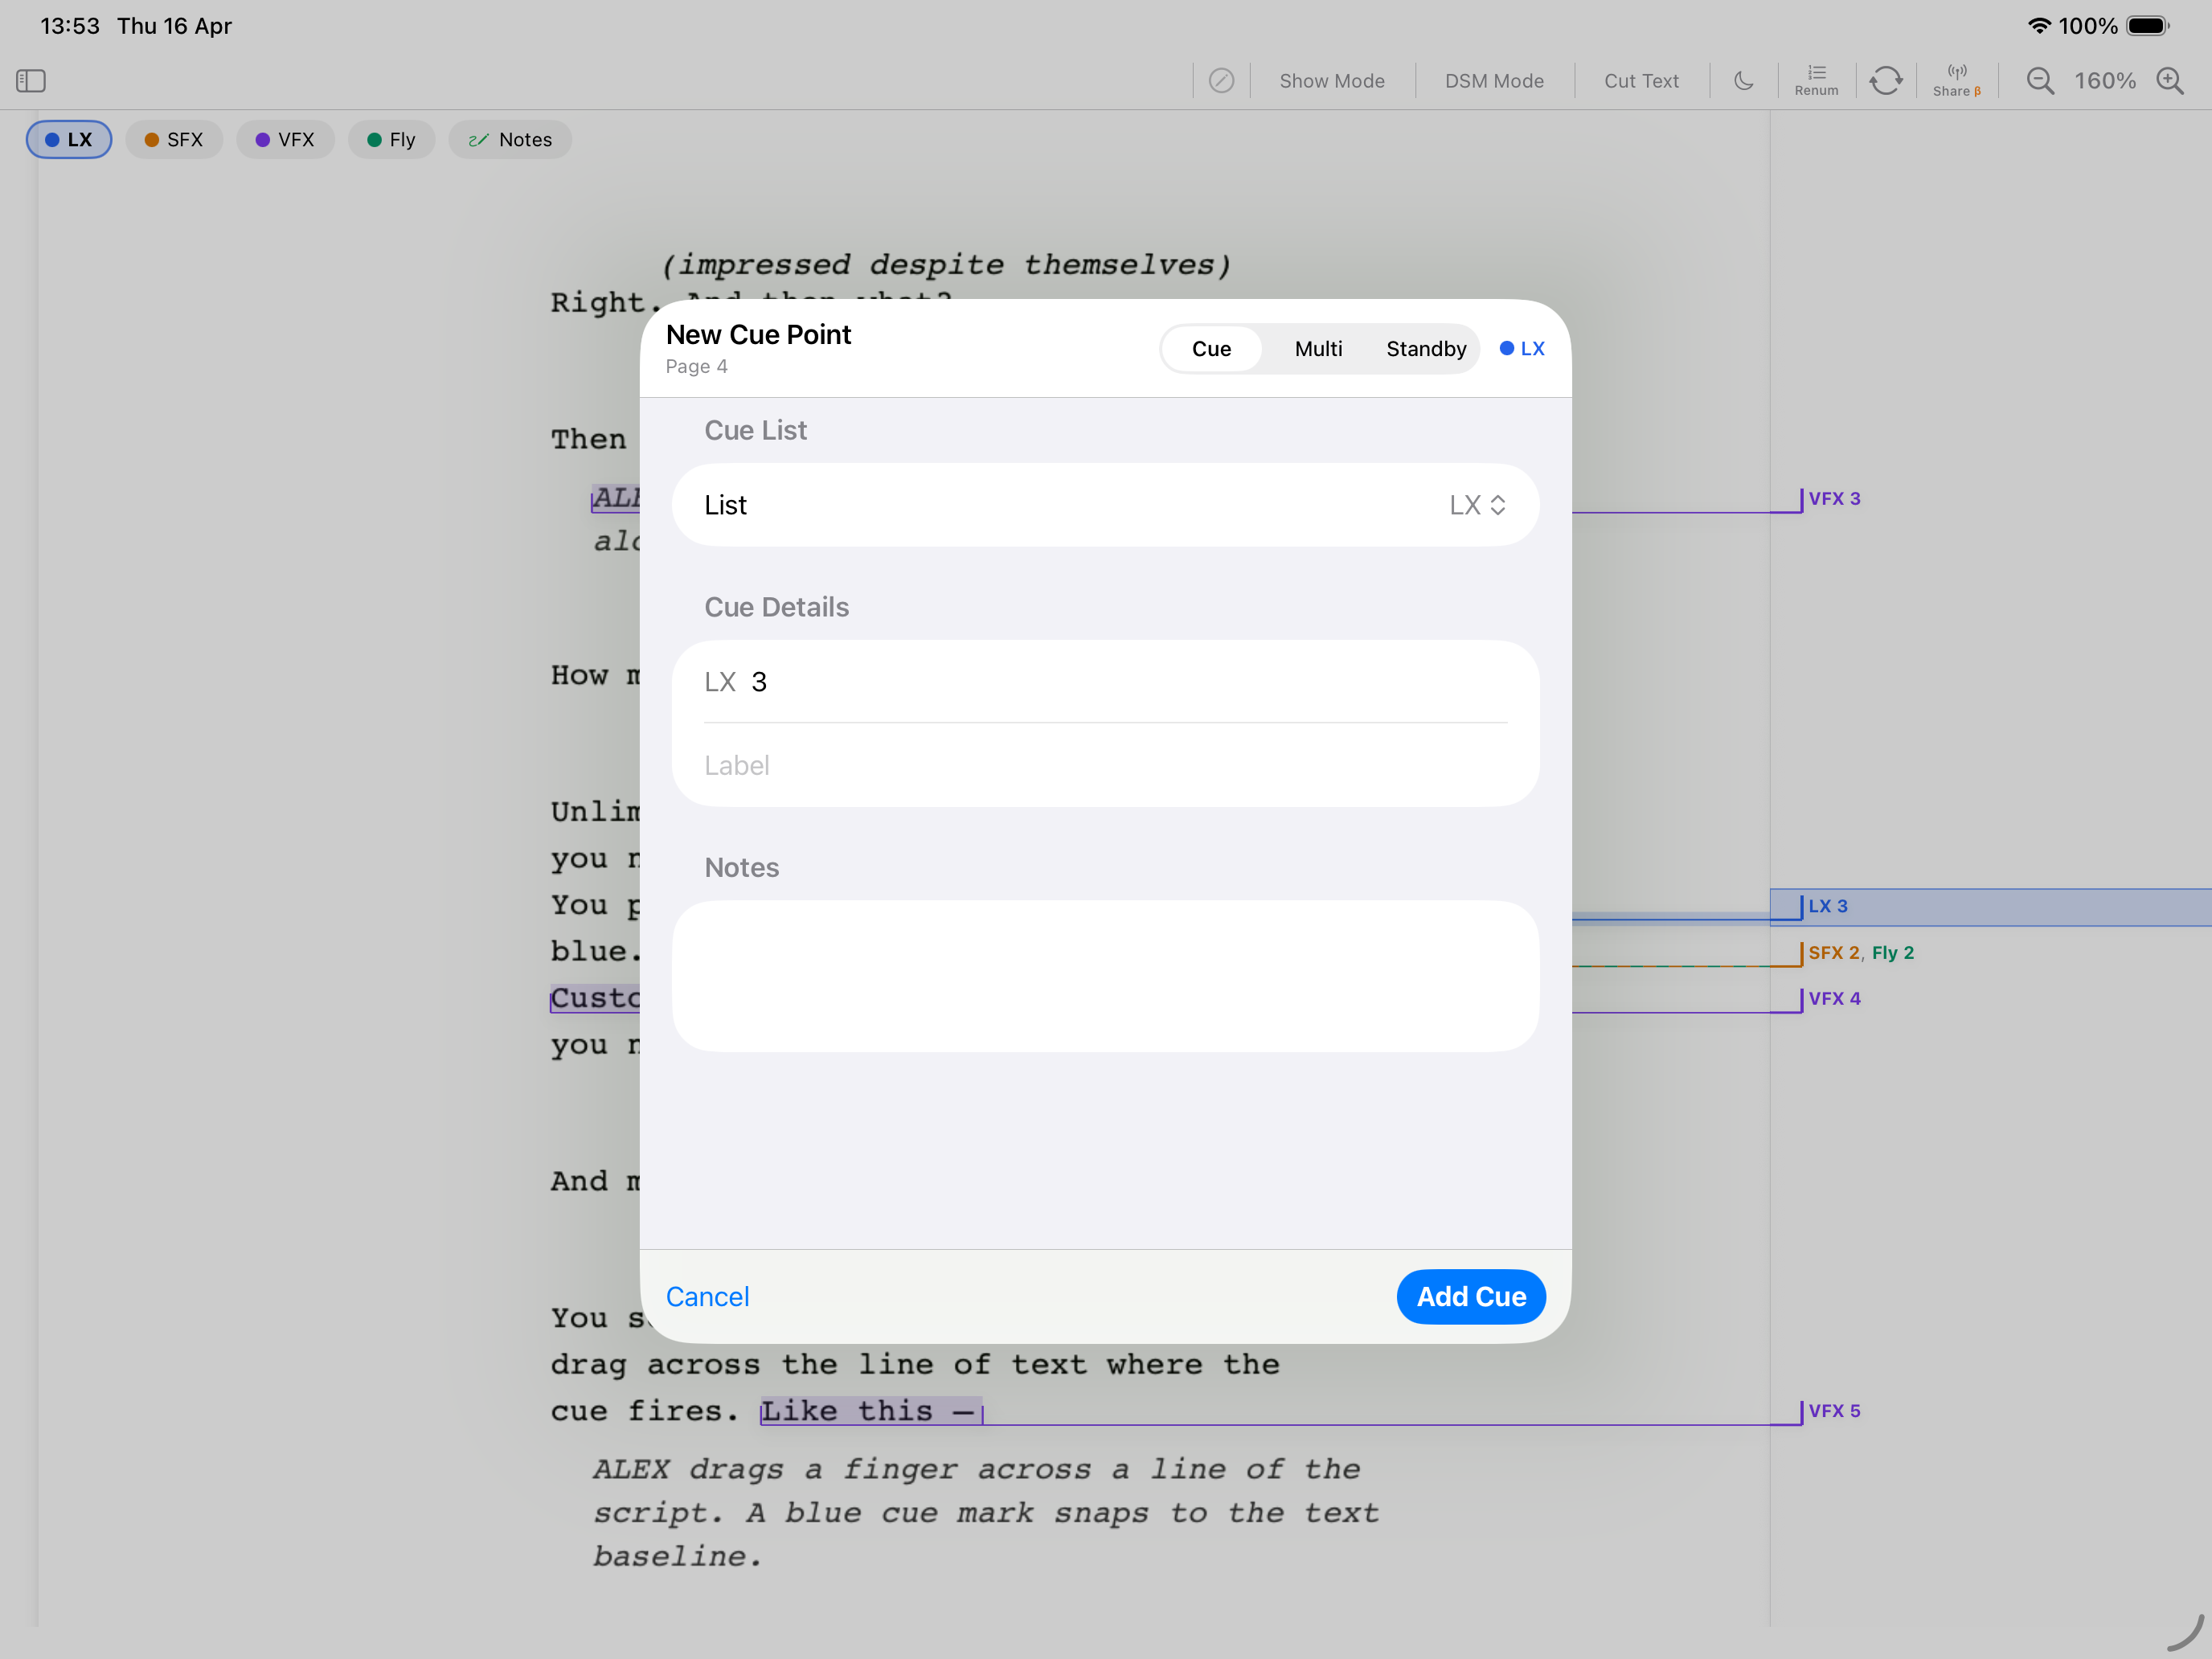This screenshot has width=2212, height=1659.
Task: Switch to the Multi tab
Action: click(x=1318, y=349)
